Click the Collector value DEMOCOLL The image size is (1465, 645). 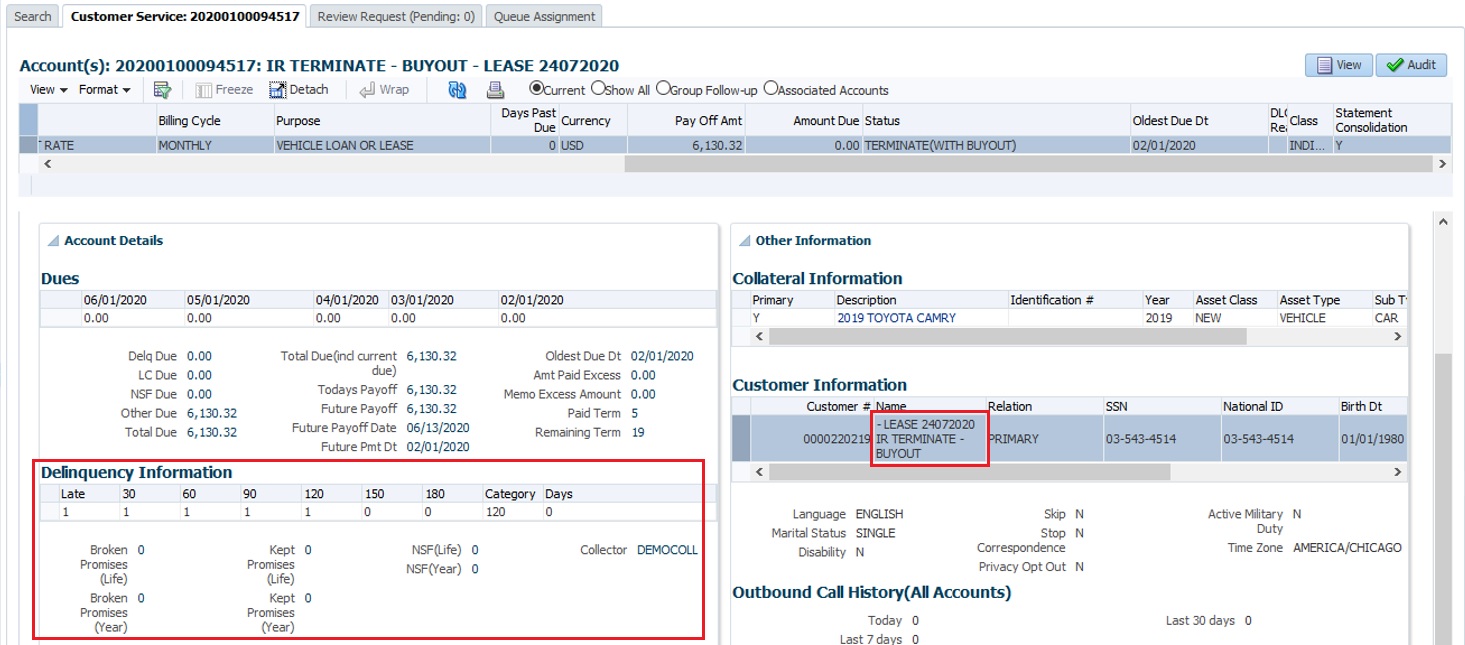pos(667,550)
